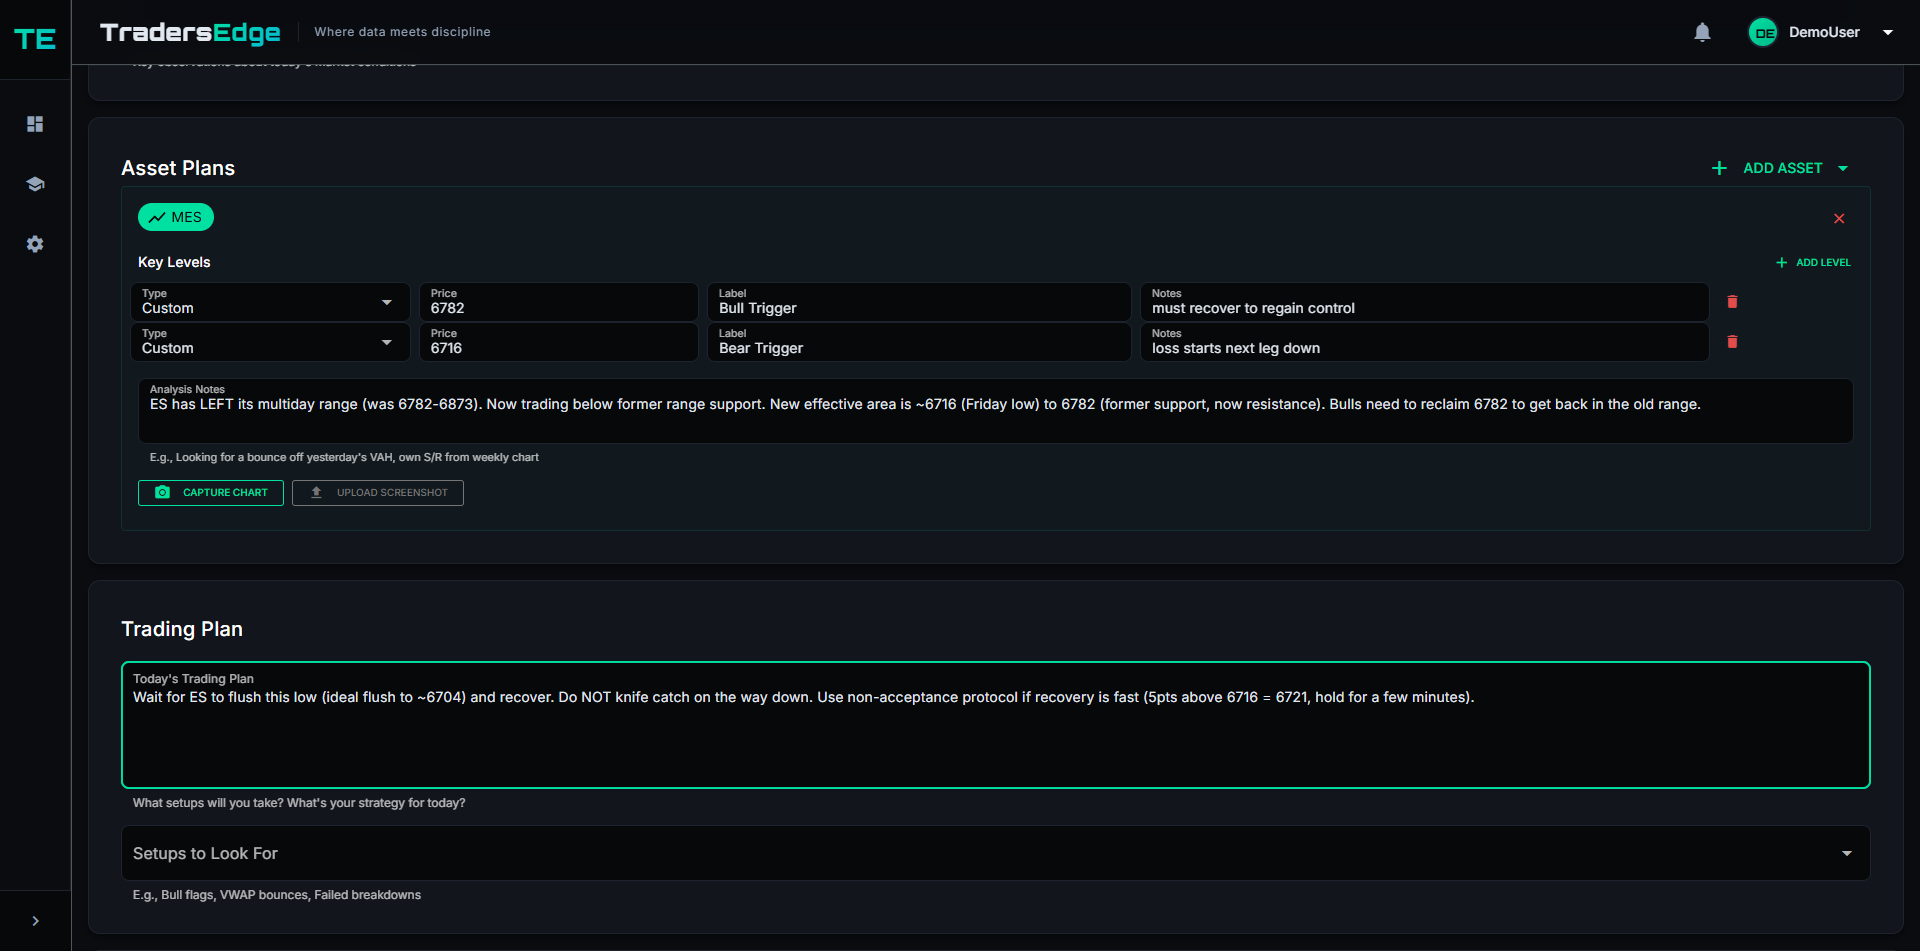The width and height of the screenshot is (1920, 951).
Task: Open Type dropdown for the 6716 level
Action: coord(270,342)
